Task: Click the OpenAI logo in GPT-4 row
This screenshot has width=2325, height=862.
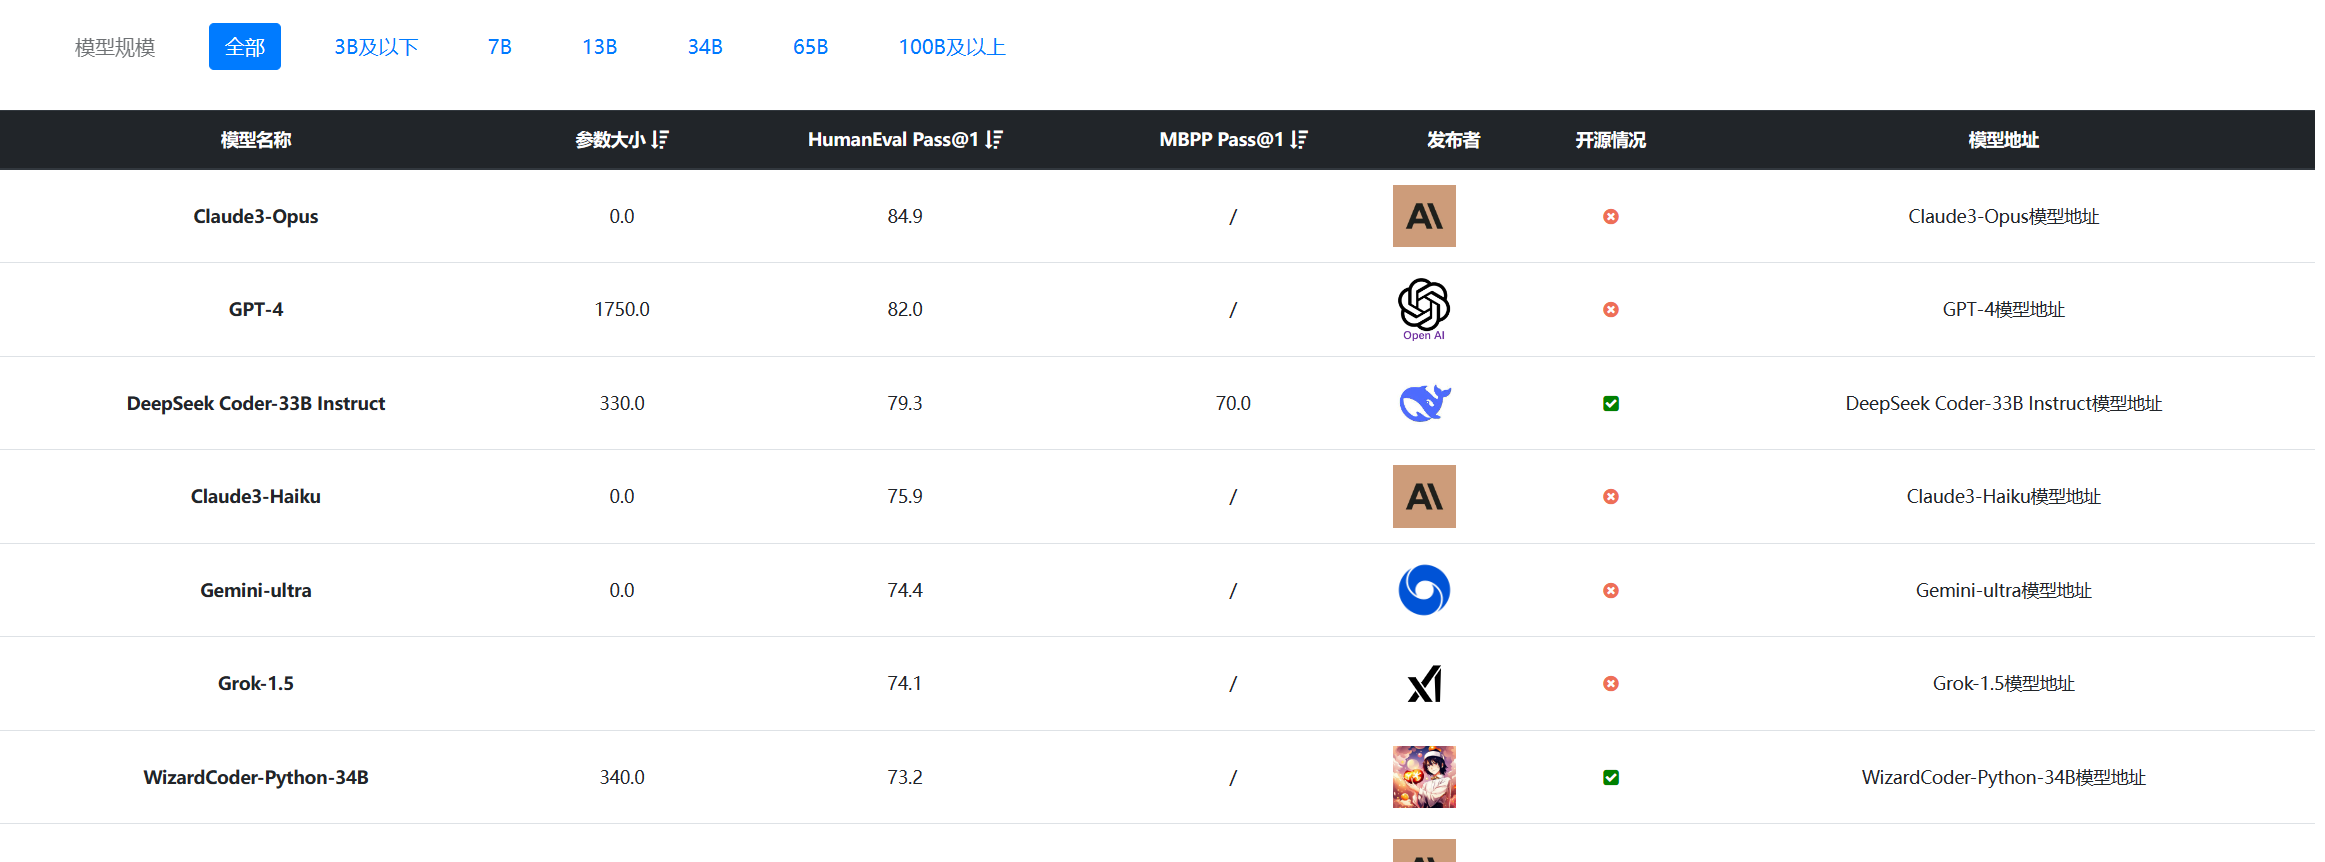Action: (1424, 309)
